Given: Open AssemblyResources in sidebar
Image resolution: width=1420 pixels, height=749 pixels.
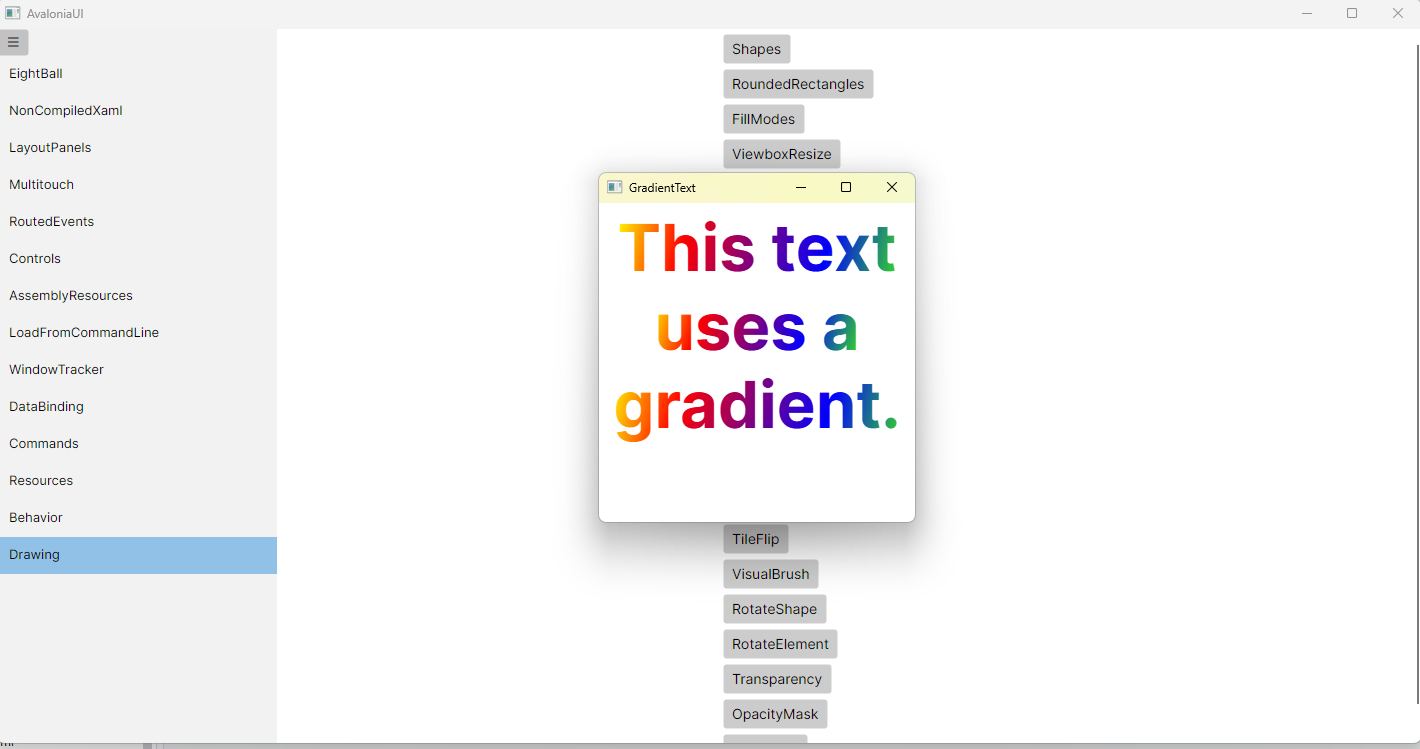Looking at the screenshot, I should tap(138, 296).
